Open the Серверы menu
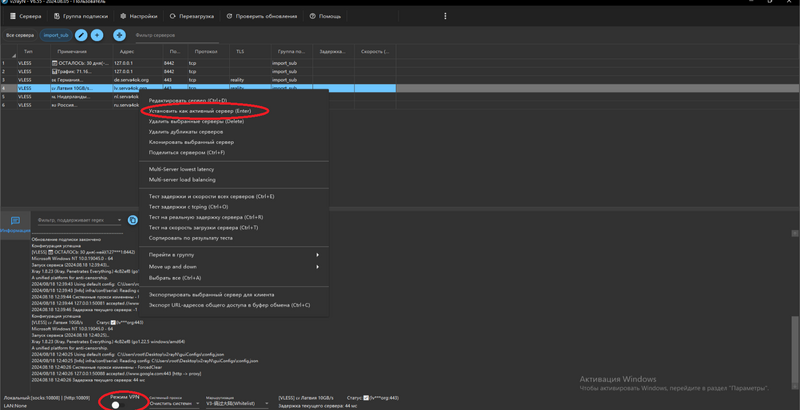This screenshot has height=410, width=800. (x=26, y=16)
